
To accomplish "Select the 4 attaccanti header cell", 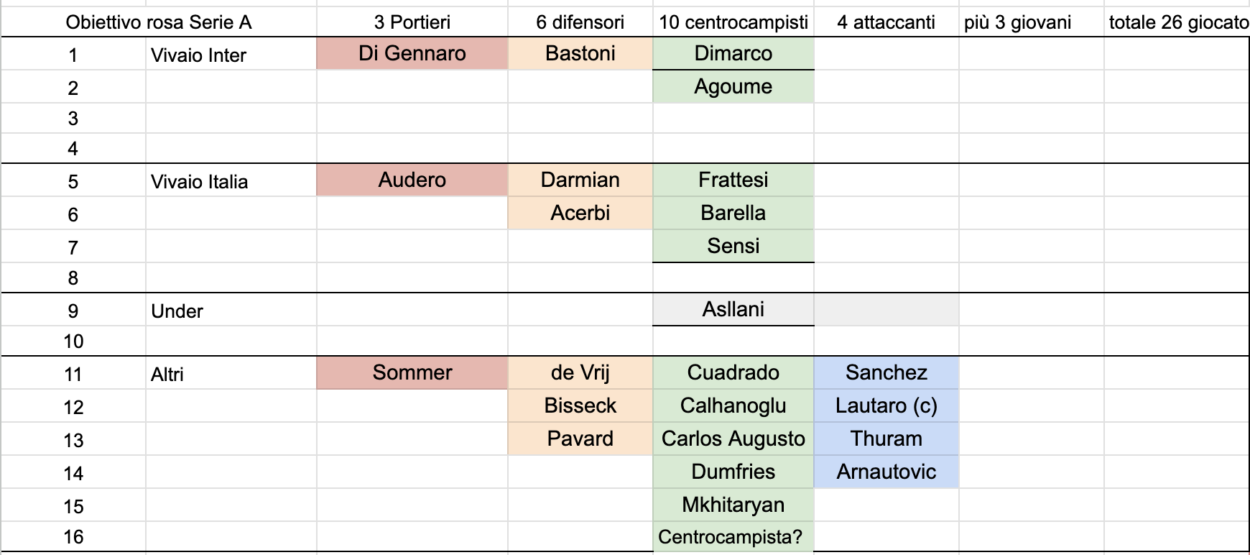I will click(886, 22).
